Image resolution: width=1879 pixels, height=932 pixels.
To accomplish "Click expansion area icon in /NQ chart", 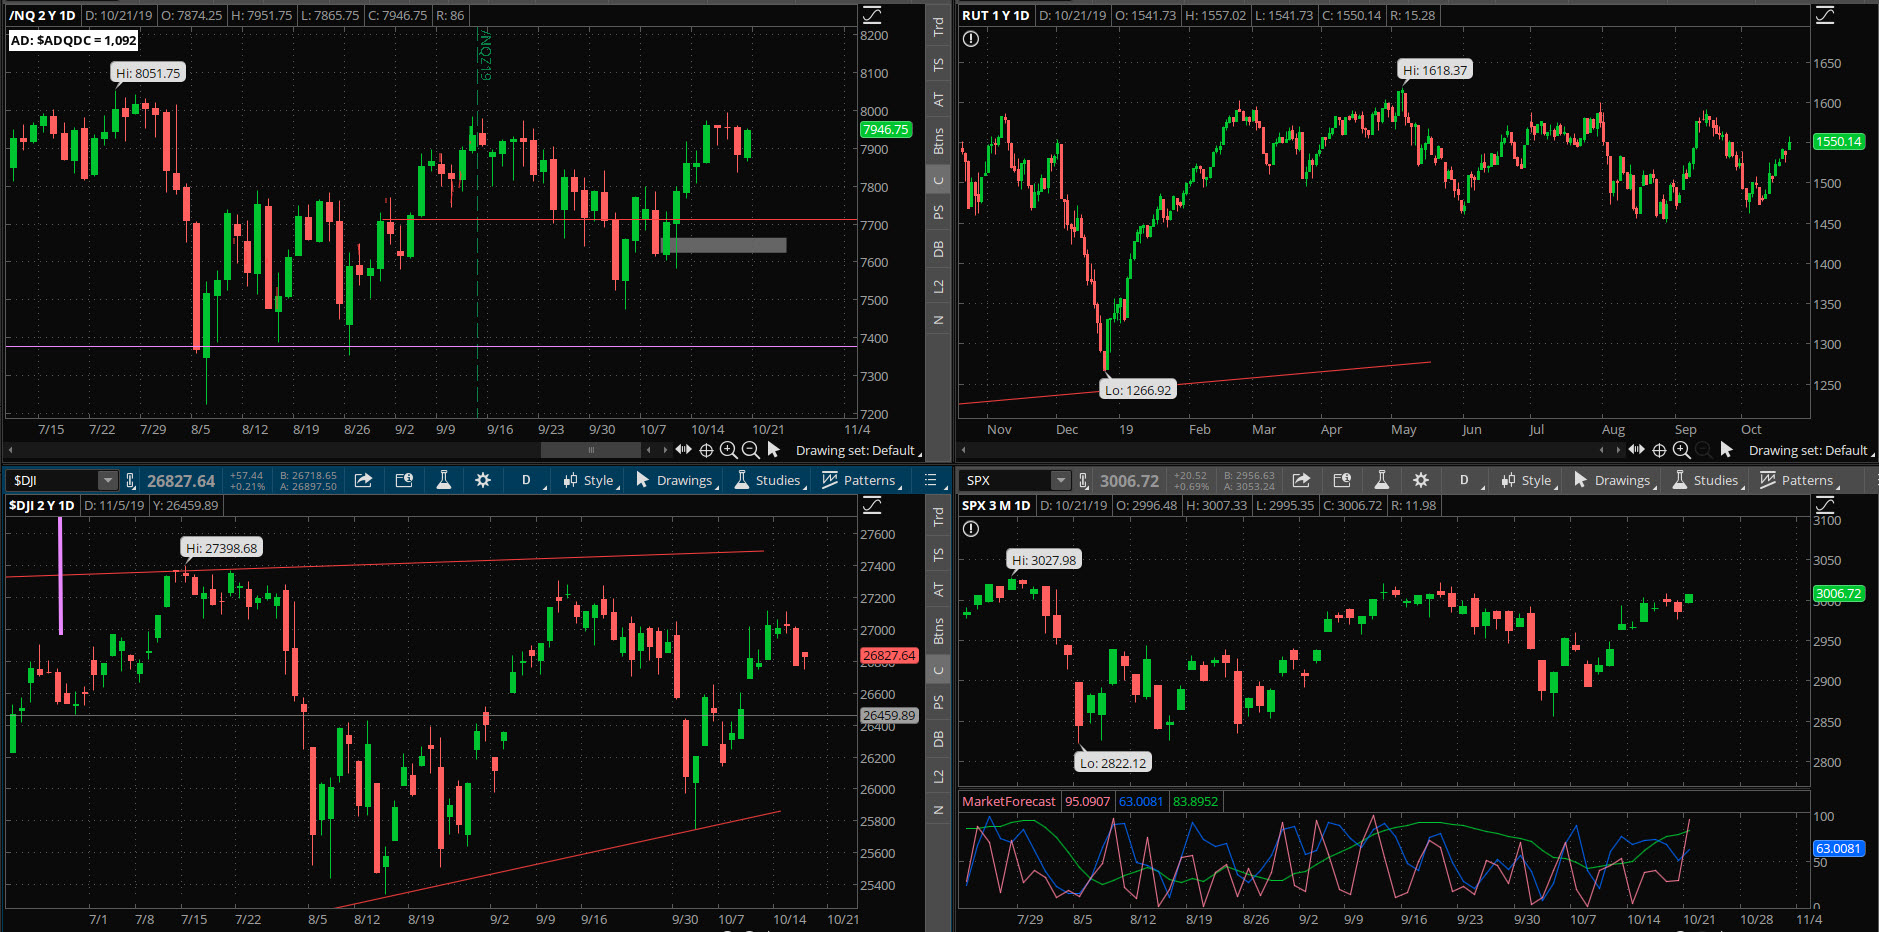I will [x=684, y=450].
